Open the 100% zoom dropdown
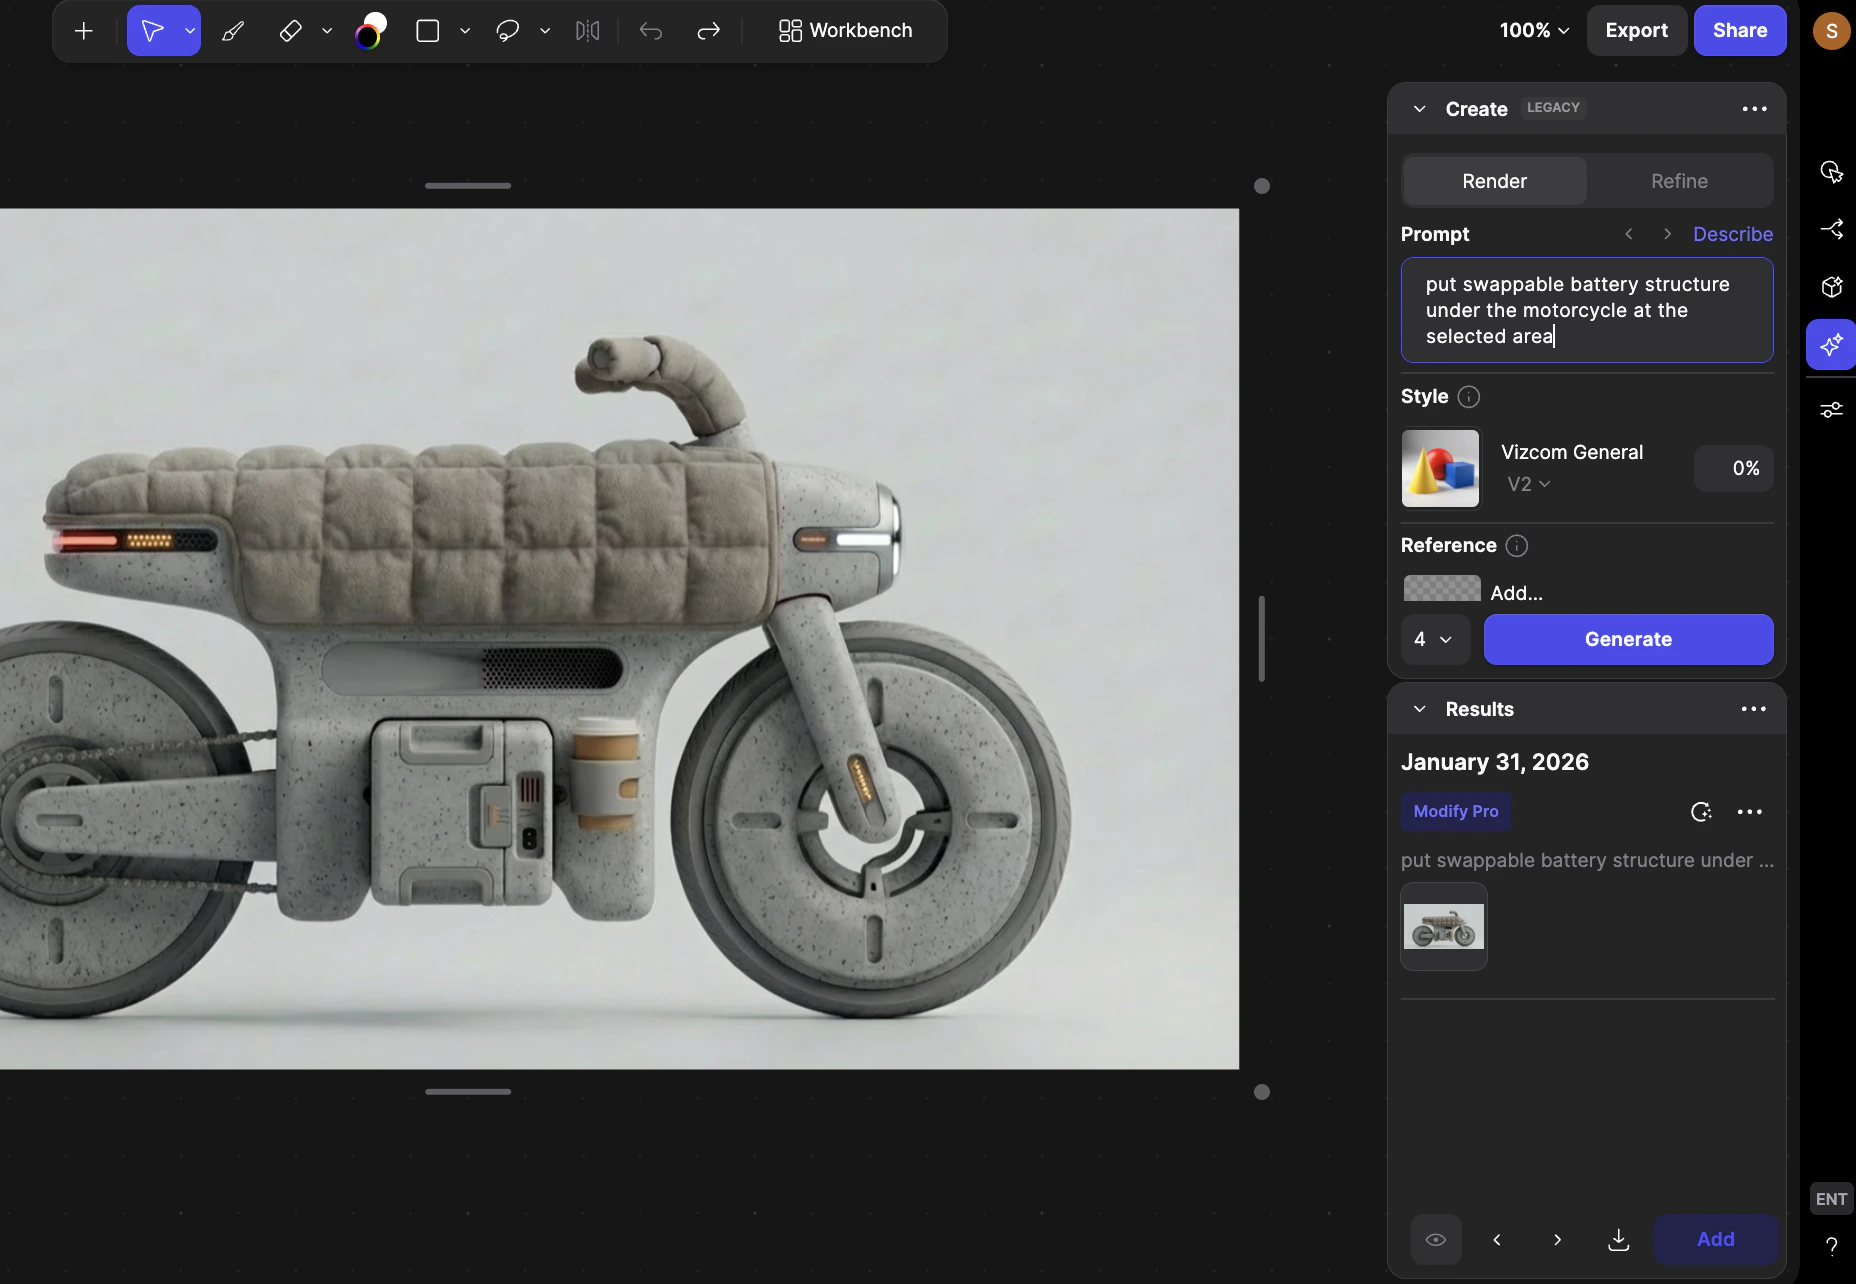 click(1534, 31)
